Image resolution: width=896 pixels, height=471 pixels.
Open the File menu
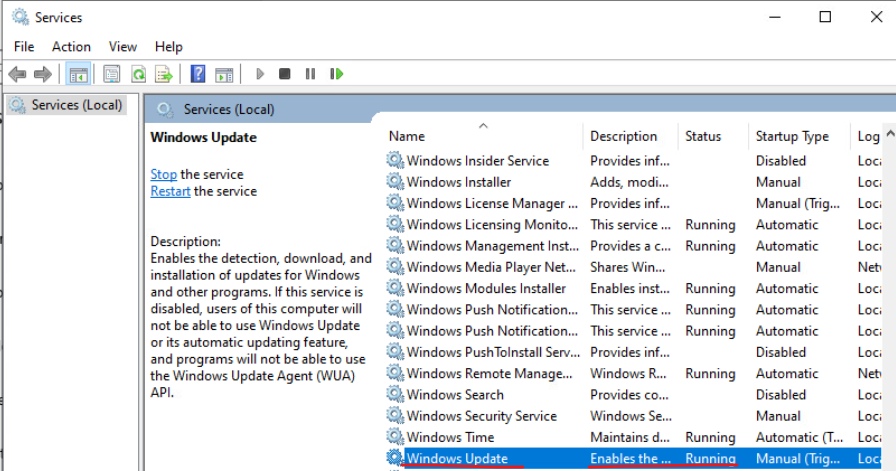pyautogui.click(x=24, y=47)
